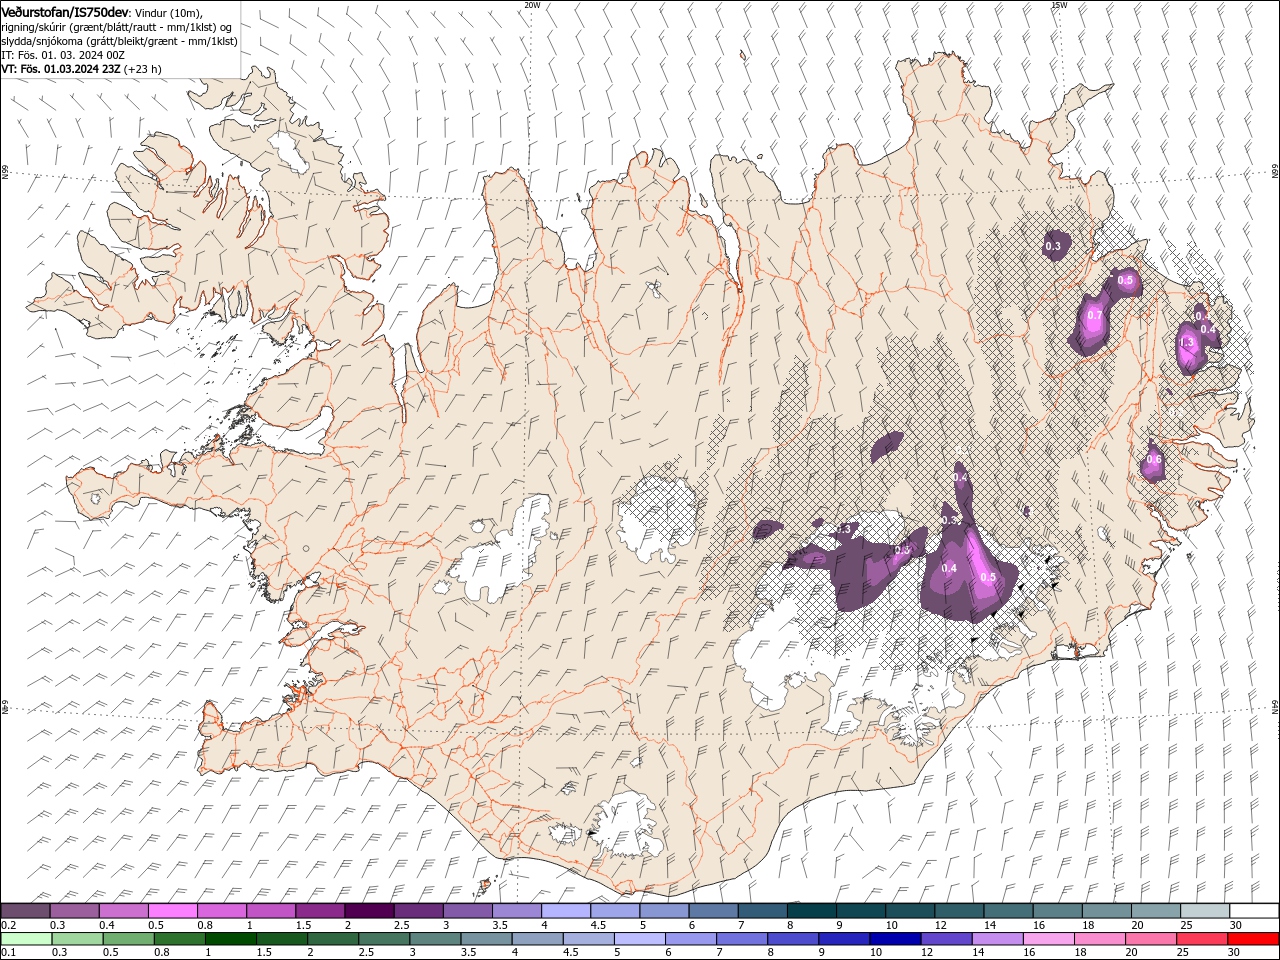Image resolution: width=1280 pixels, height=960 pixels.
Task: Select upper legend swatch between 1.5 and 2
Action: (x=319, y=911)
